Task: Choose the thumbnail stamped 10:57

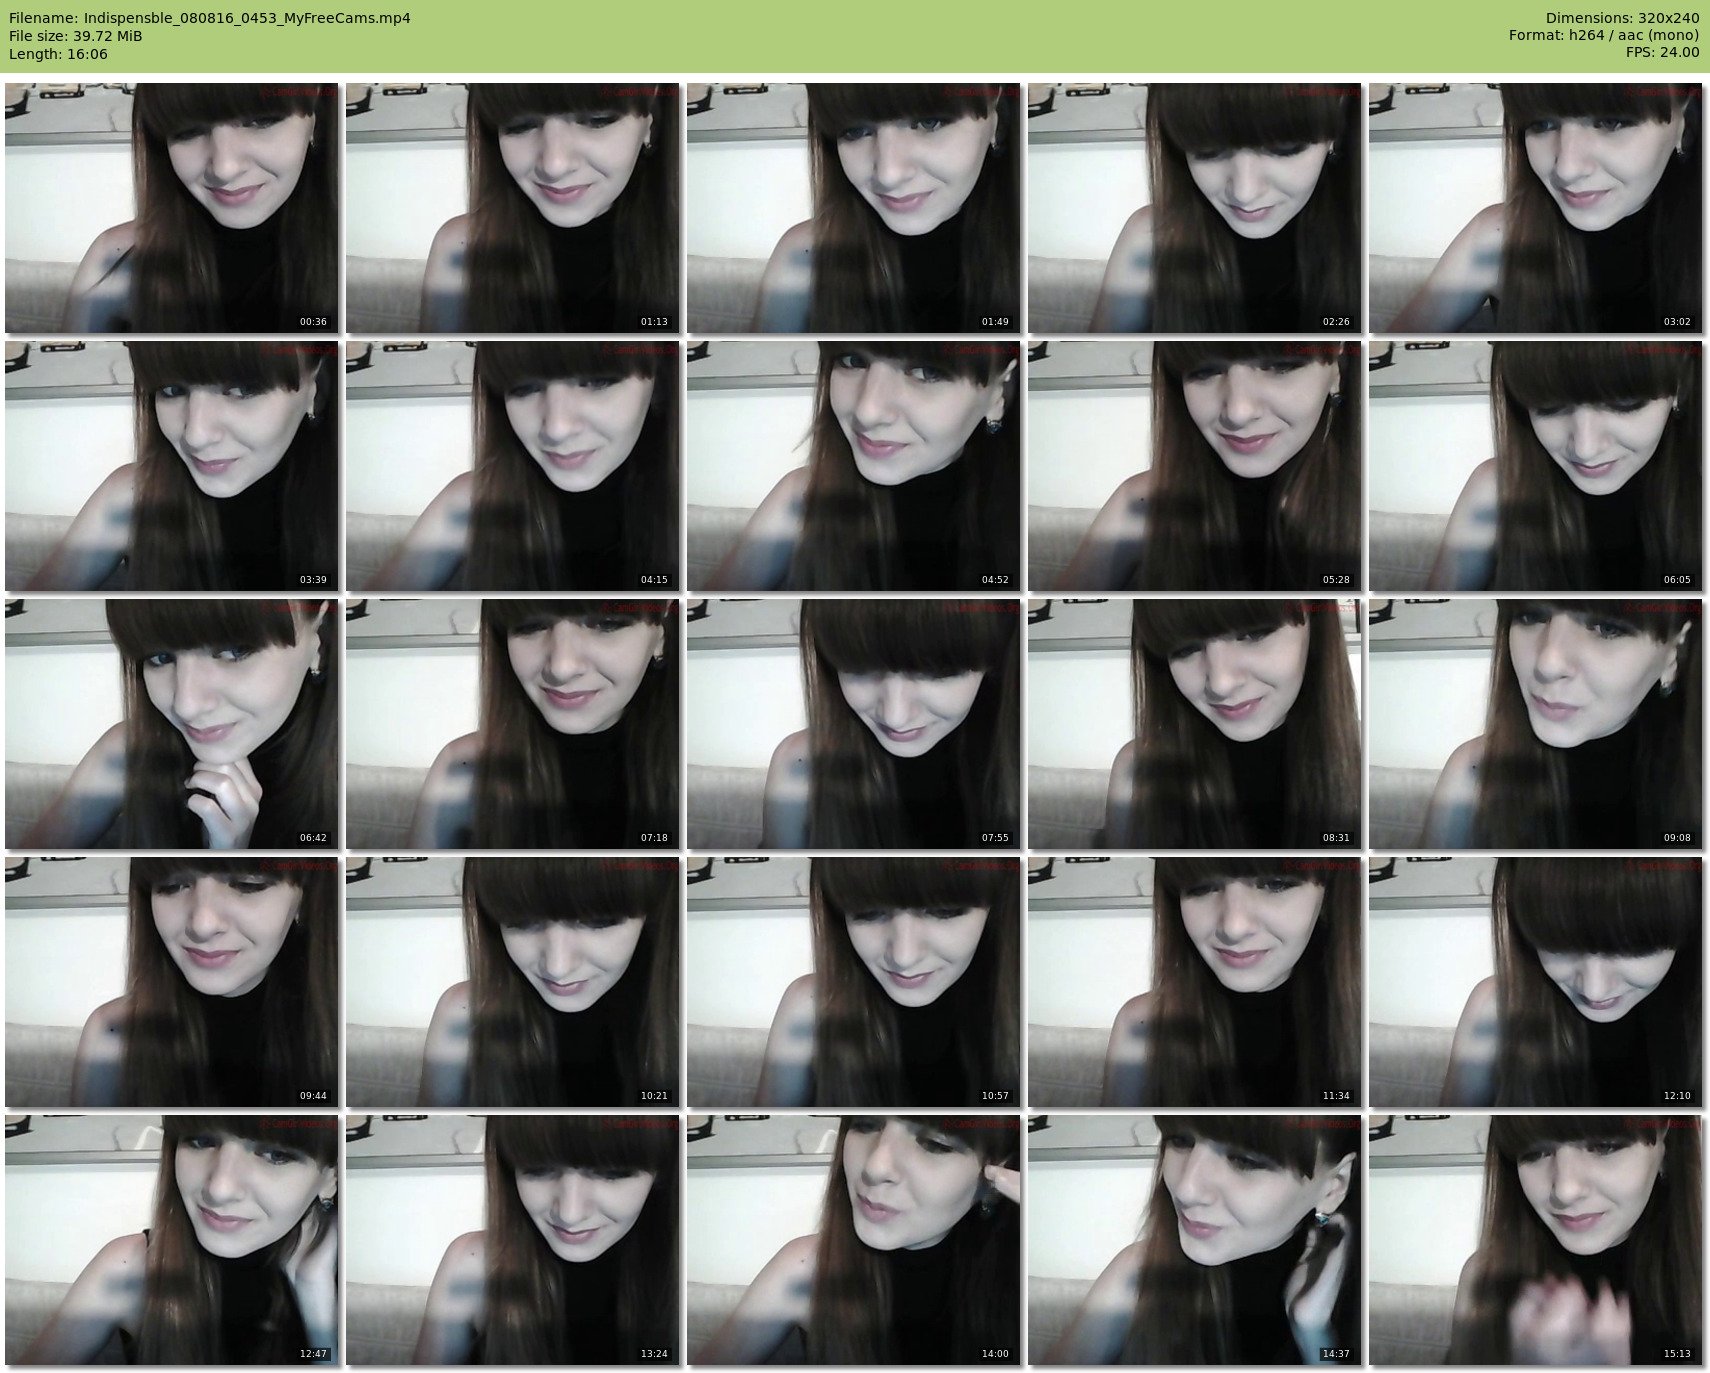Action: click(x=853, y=982)
